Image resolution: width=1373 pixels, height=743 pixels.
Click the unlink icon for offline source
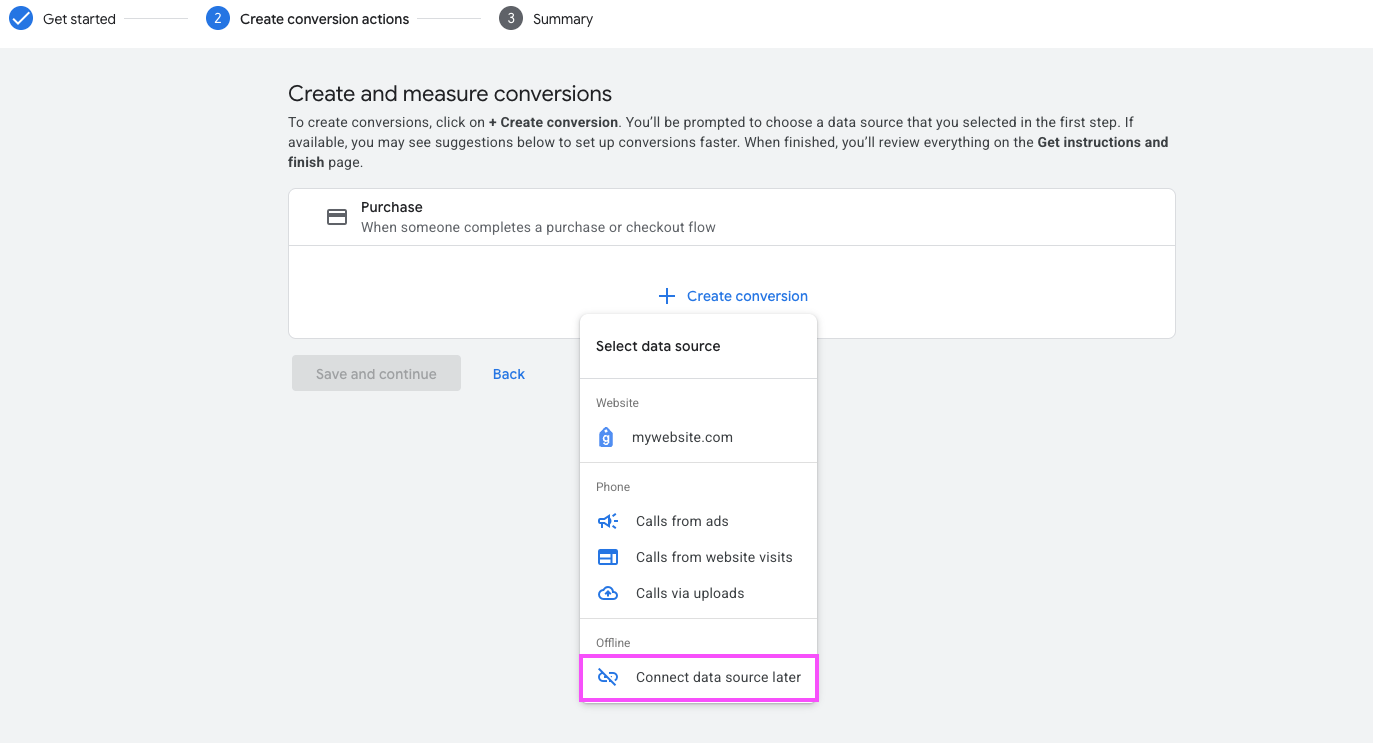click(608, 677)
